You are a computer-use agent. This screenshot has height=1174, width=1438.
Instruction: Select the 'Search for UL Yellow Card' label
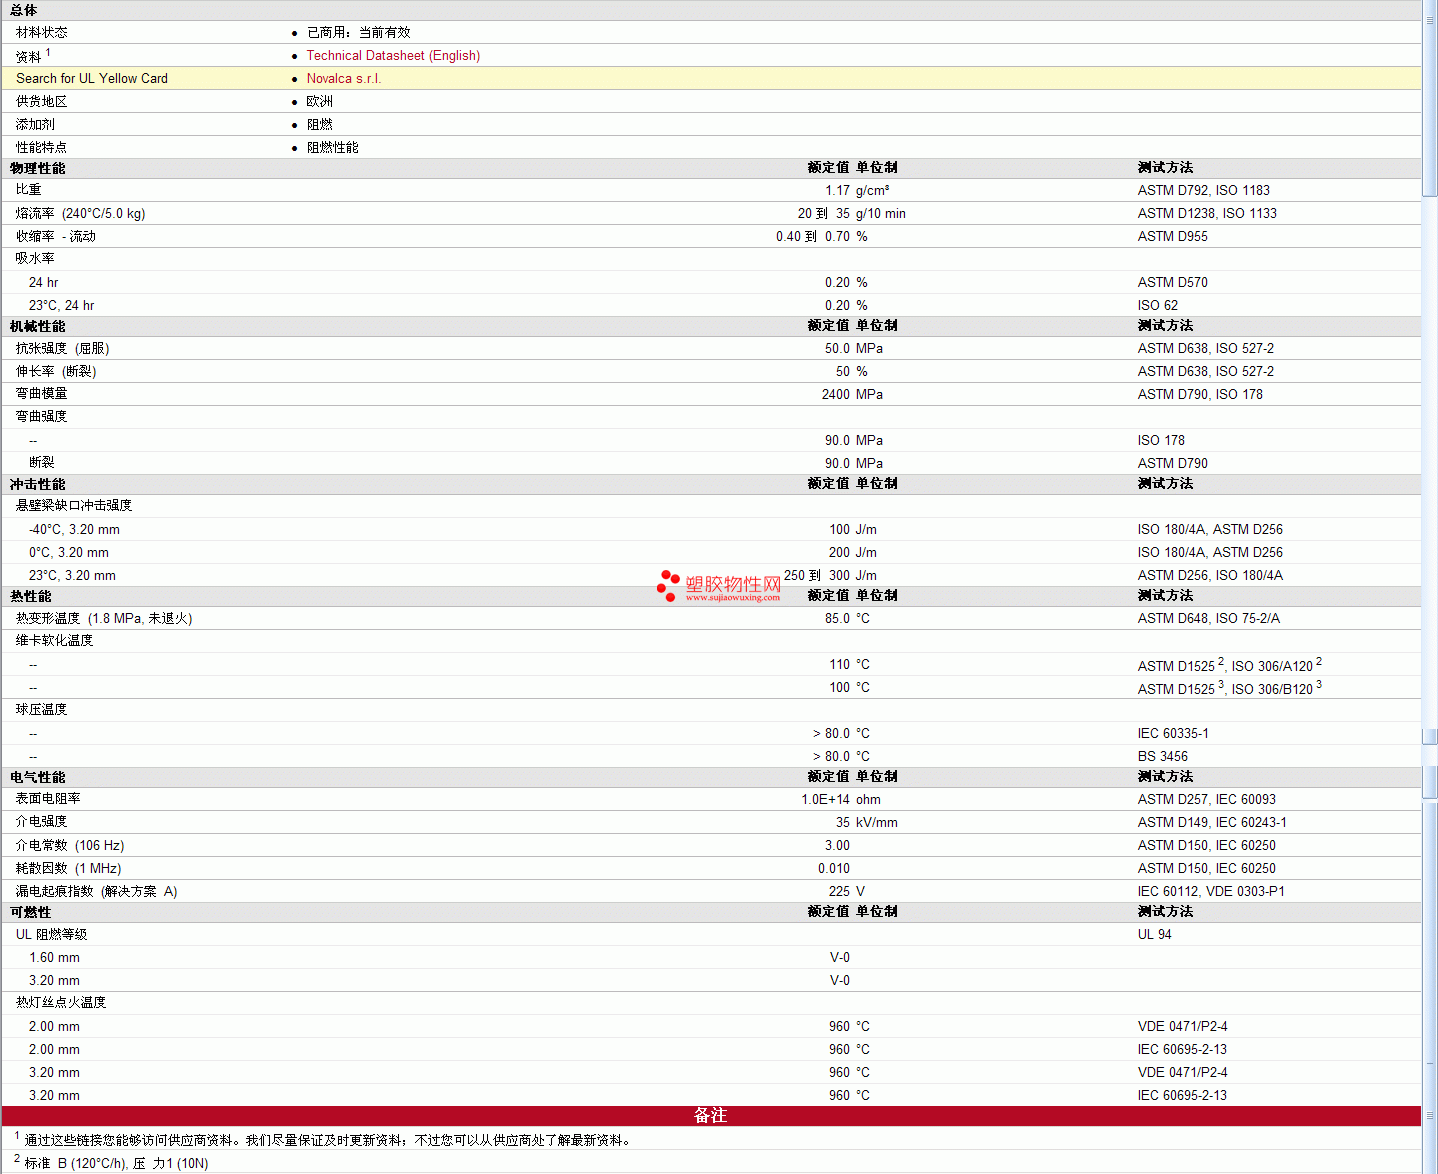(92, 79)
